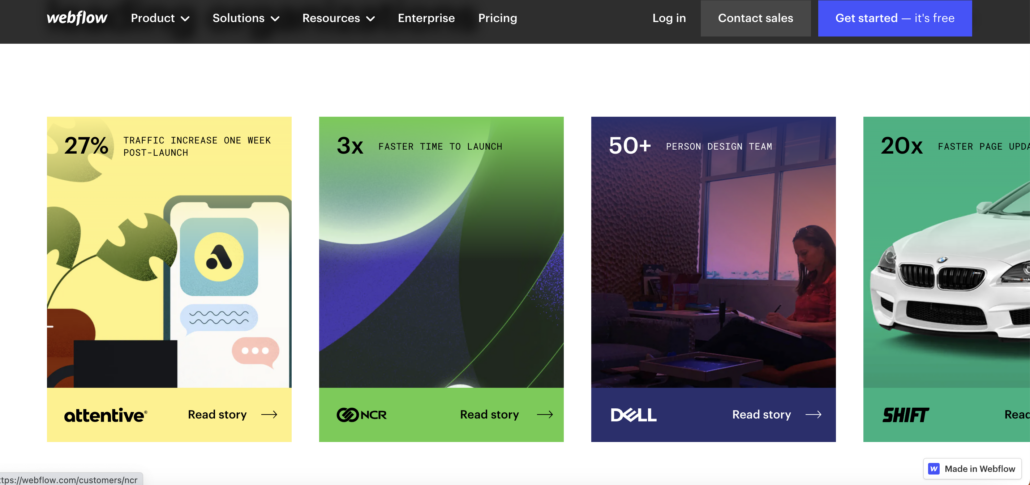Click the 50+ statistic on the Dell card

tap(629, 146)
